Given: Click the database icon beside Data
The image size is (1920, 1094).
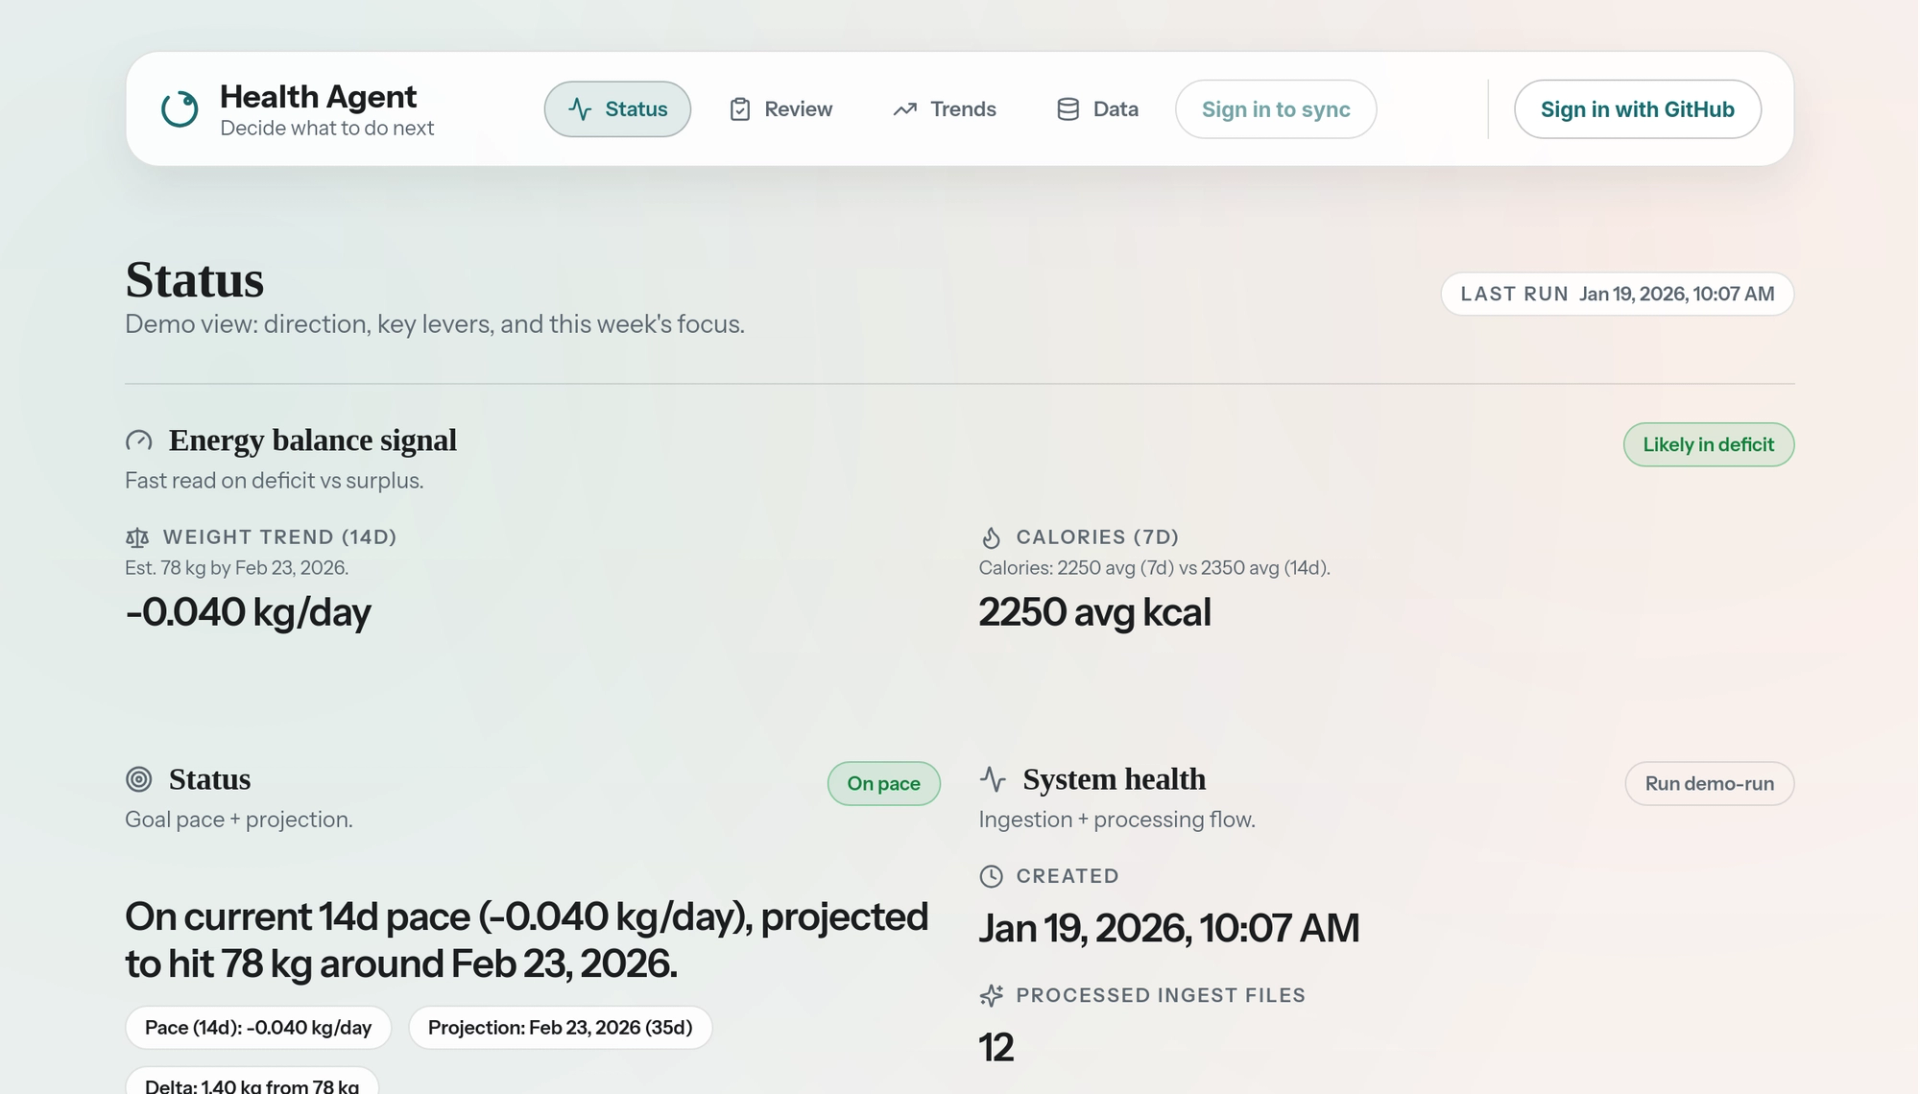Looking at the screenshot, I should (x=1068, y=109).
